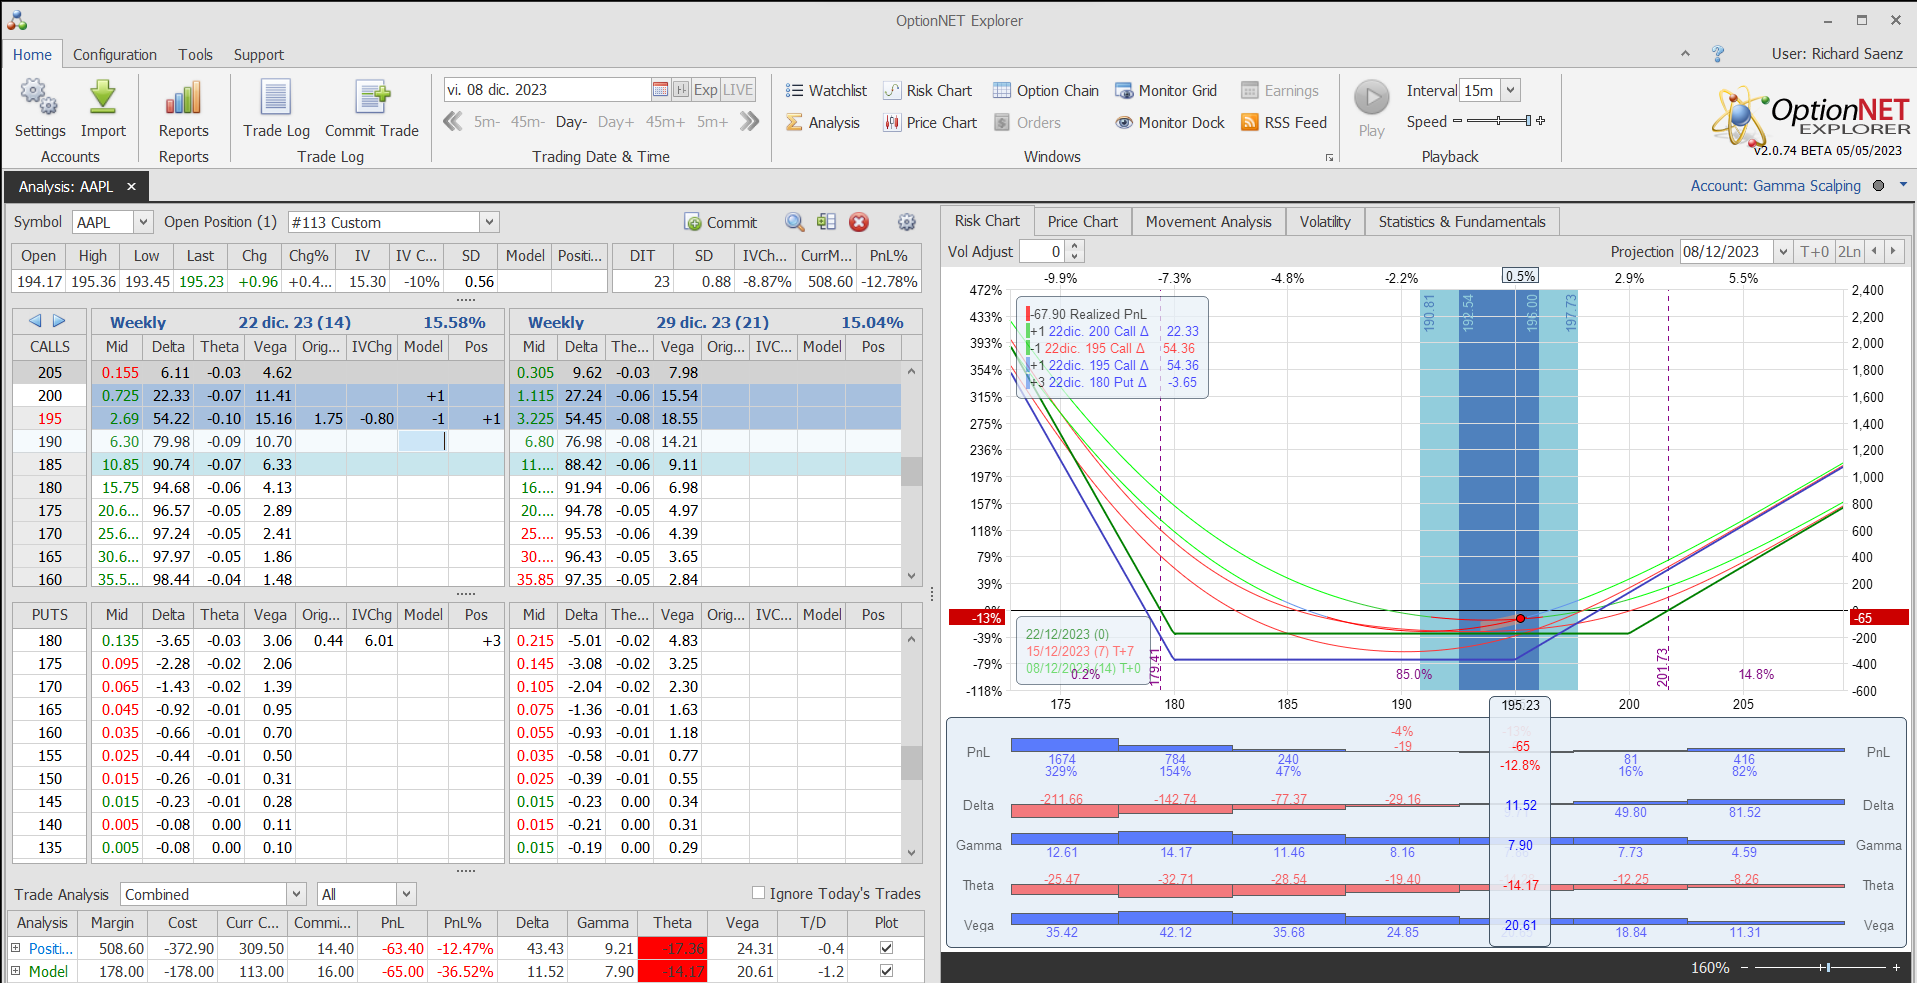Toggle Plot checkbox for Position row
This screenshot has height=983, width=1917.
886,947
